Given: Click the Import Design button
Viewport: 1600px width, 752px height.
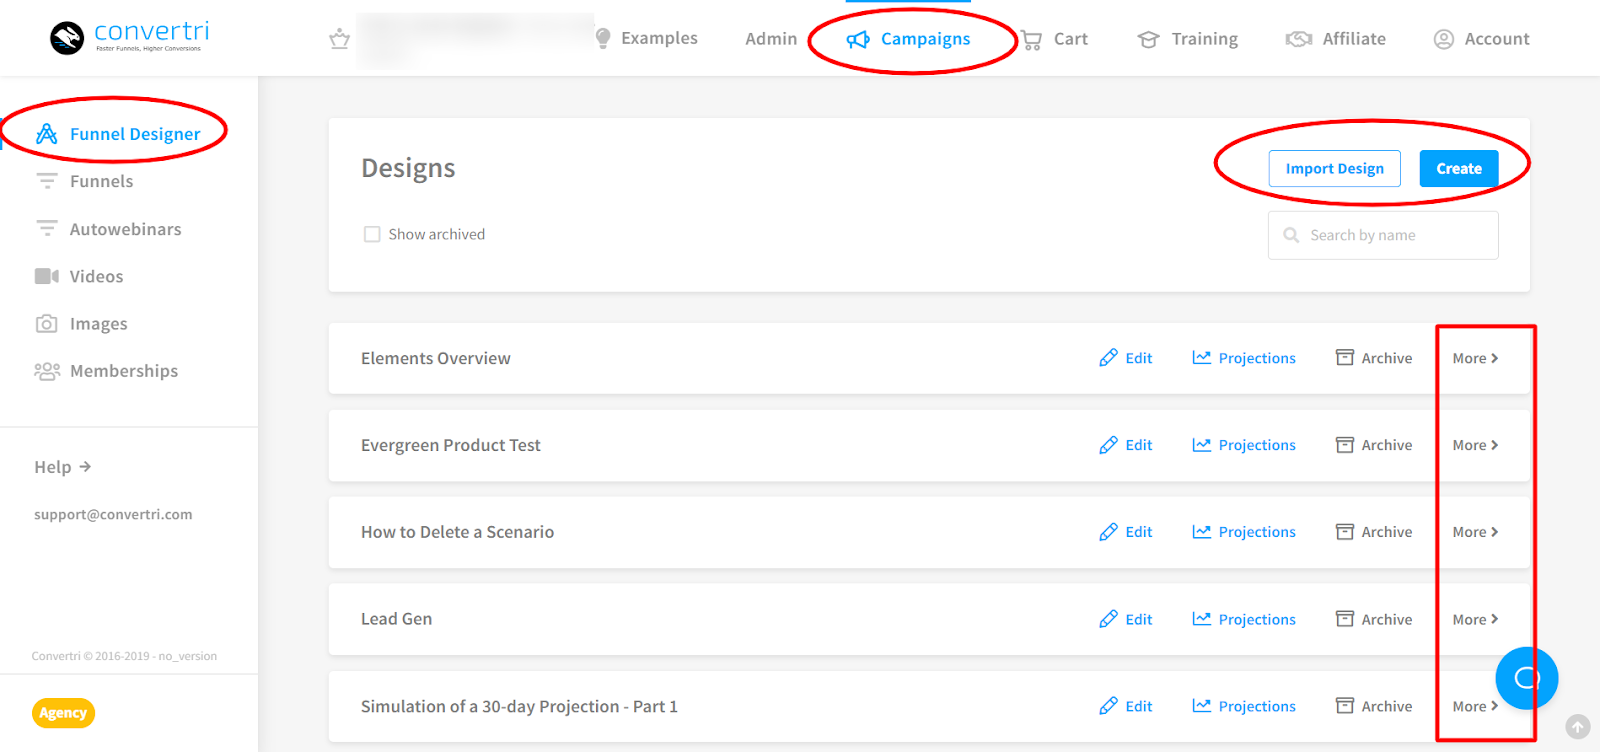Looking at the screenshot, I should coord(1334,168).
